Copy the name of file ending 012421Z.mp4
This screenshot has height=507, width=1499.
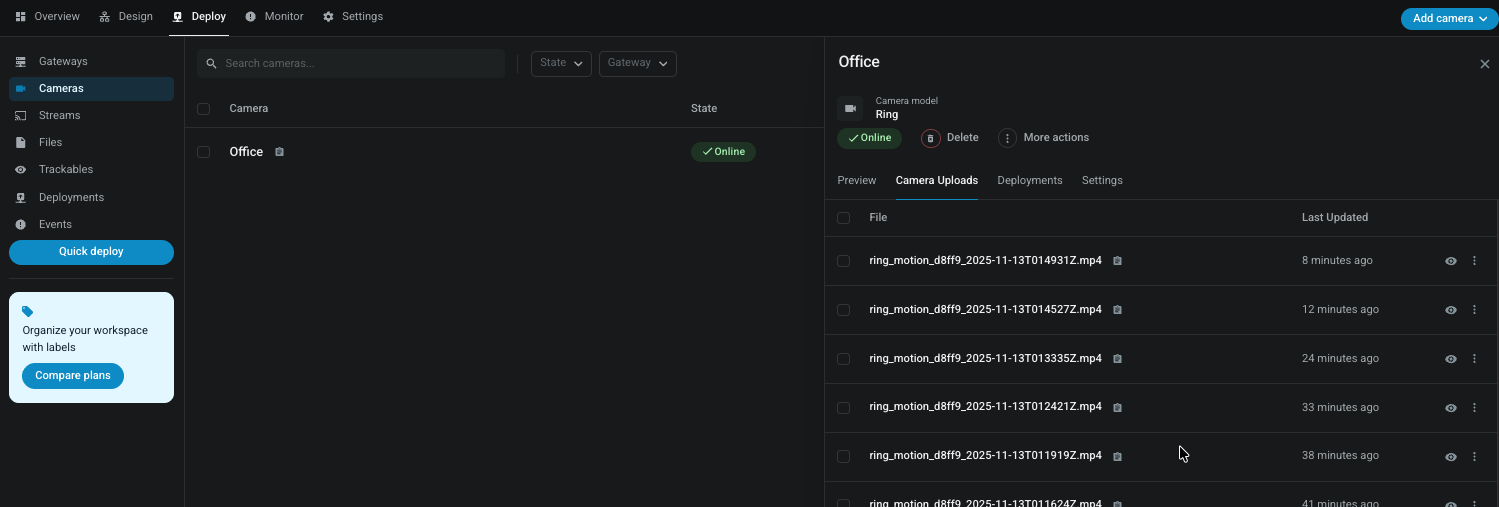(1118, 408)
